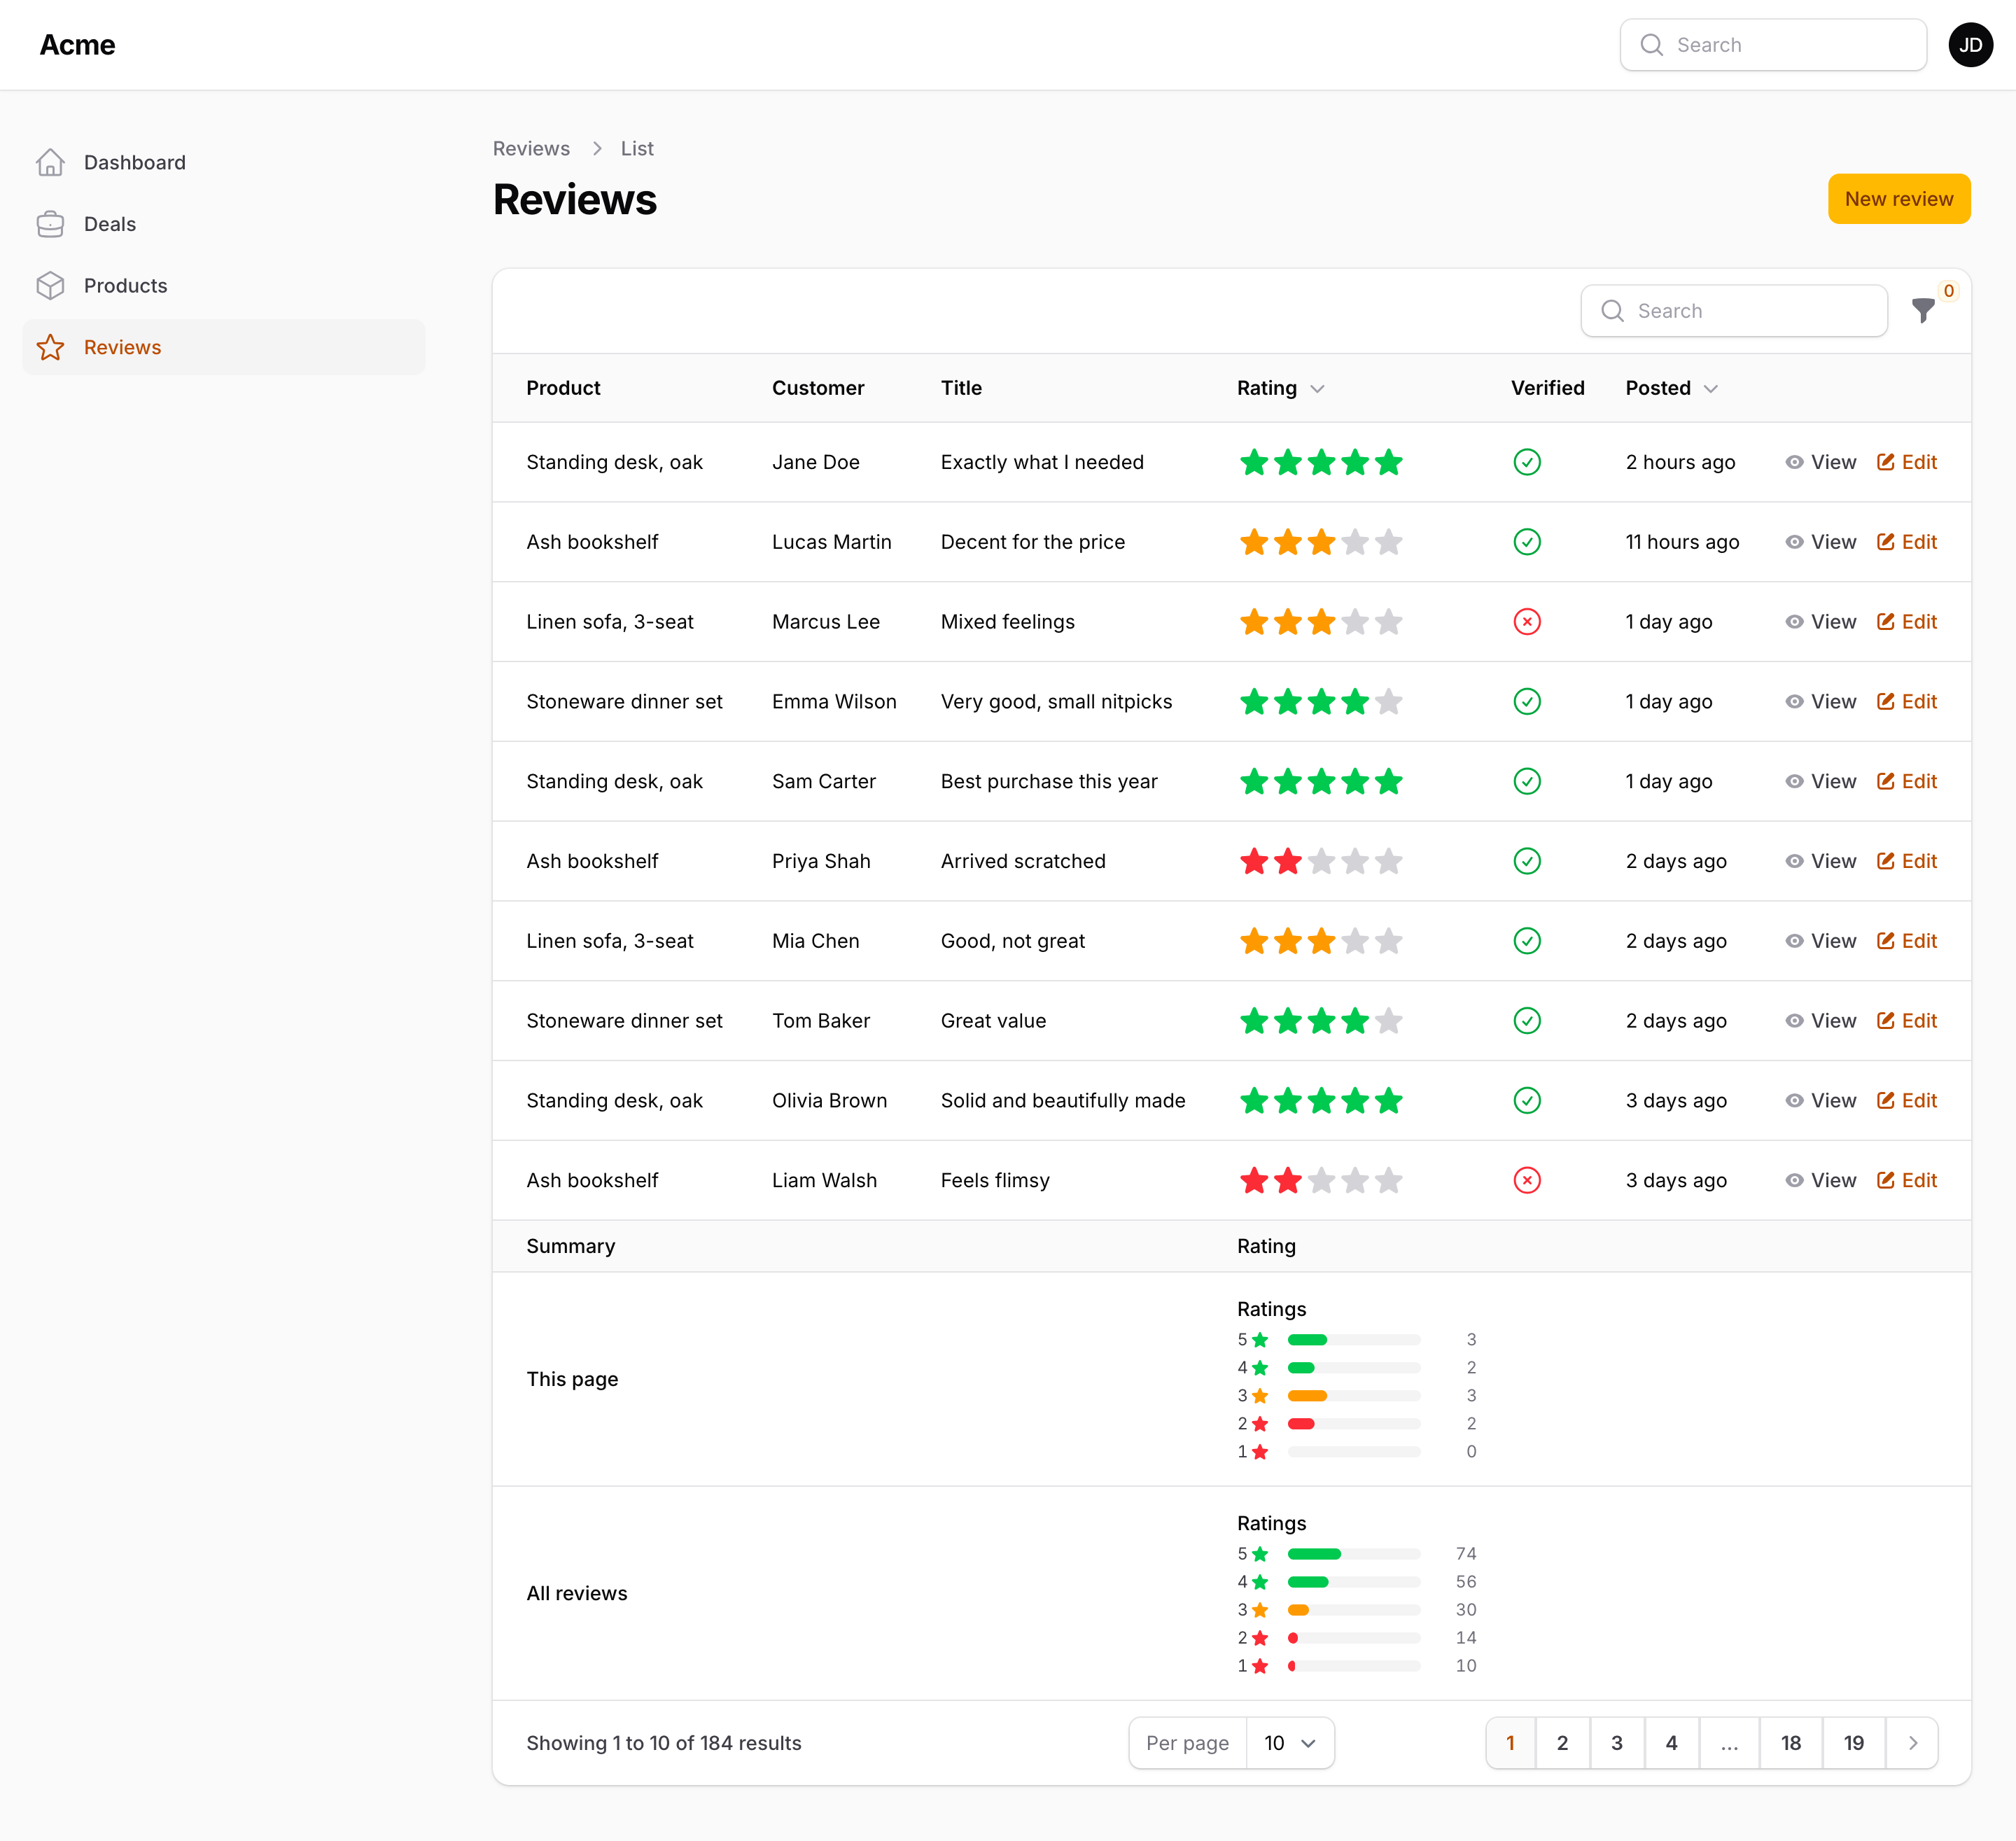Click the eye icon in Olivia Brown row

[1795, 1100]
